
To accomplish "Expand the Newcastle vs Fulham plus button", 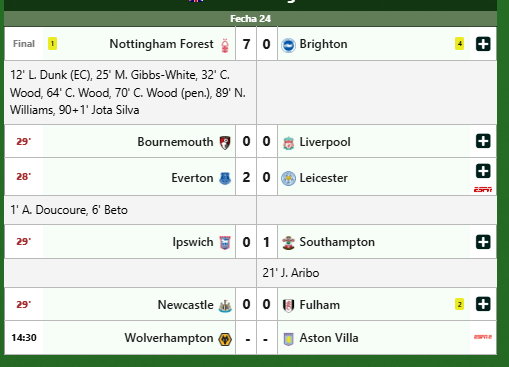I will 483,304.
